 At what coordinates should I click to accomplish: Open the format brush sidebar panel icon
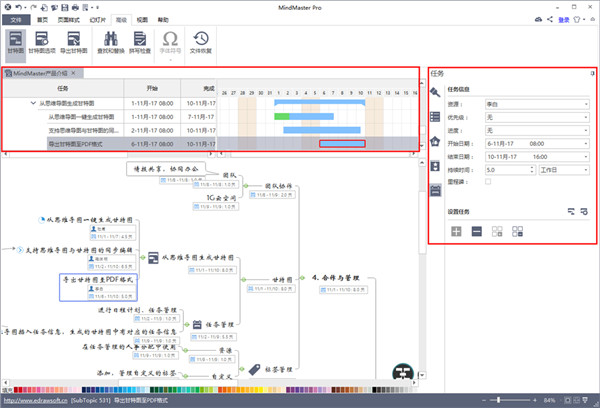tap(435, 92)
